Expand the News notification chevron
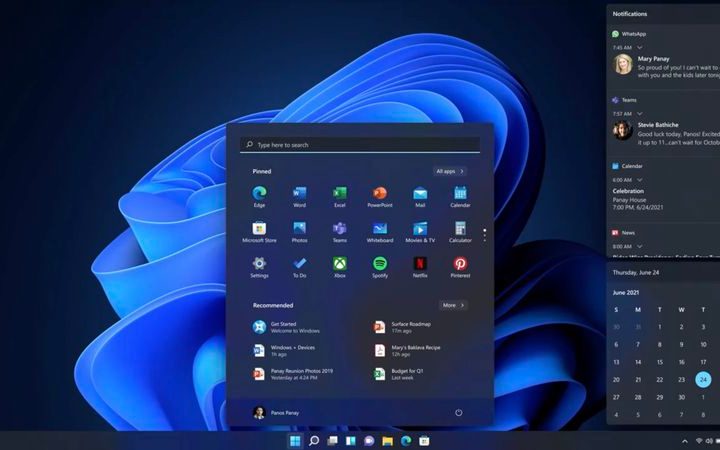720x450 pixels. click(x=639, y=246)
